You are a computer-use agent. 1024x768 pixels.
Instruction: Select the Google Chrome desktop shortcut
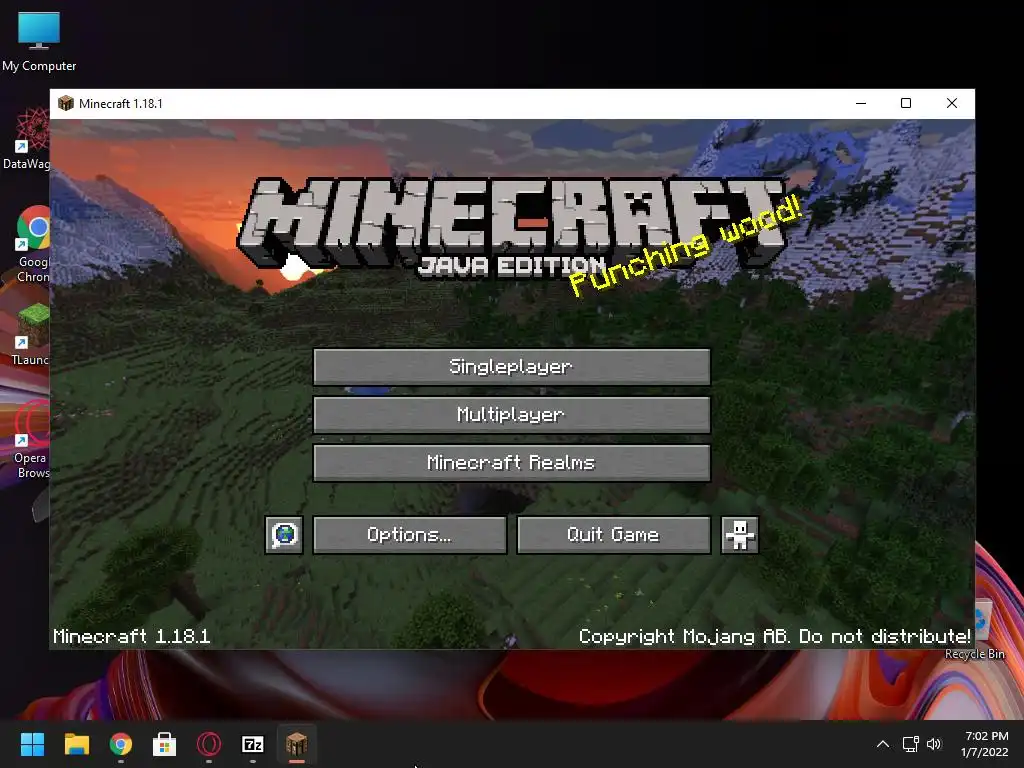(x=31, y=244)
